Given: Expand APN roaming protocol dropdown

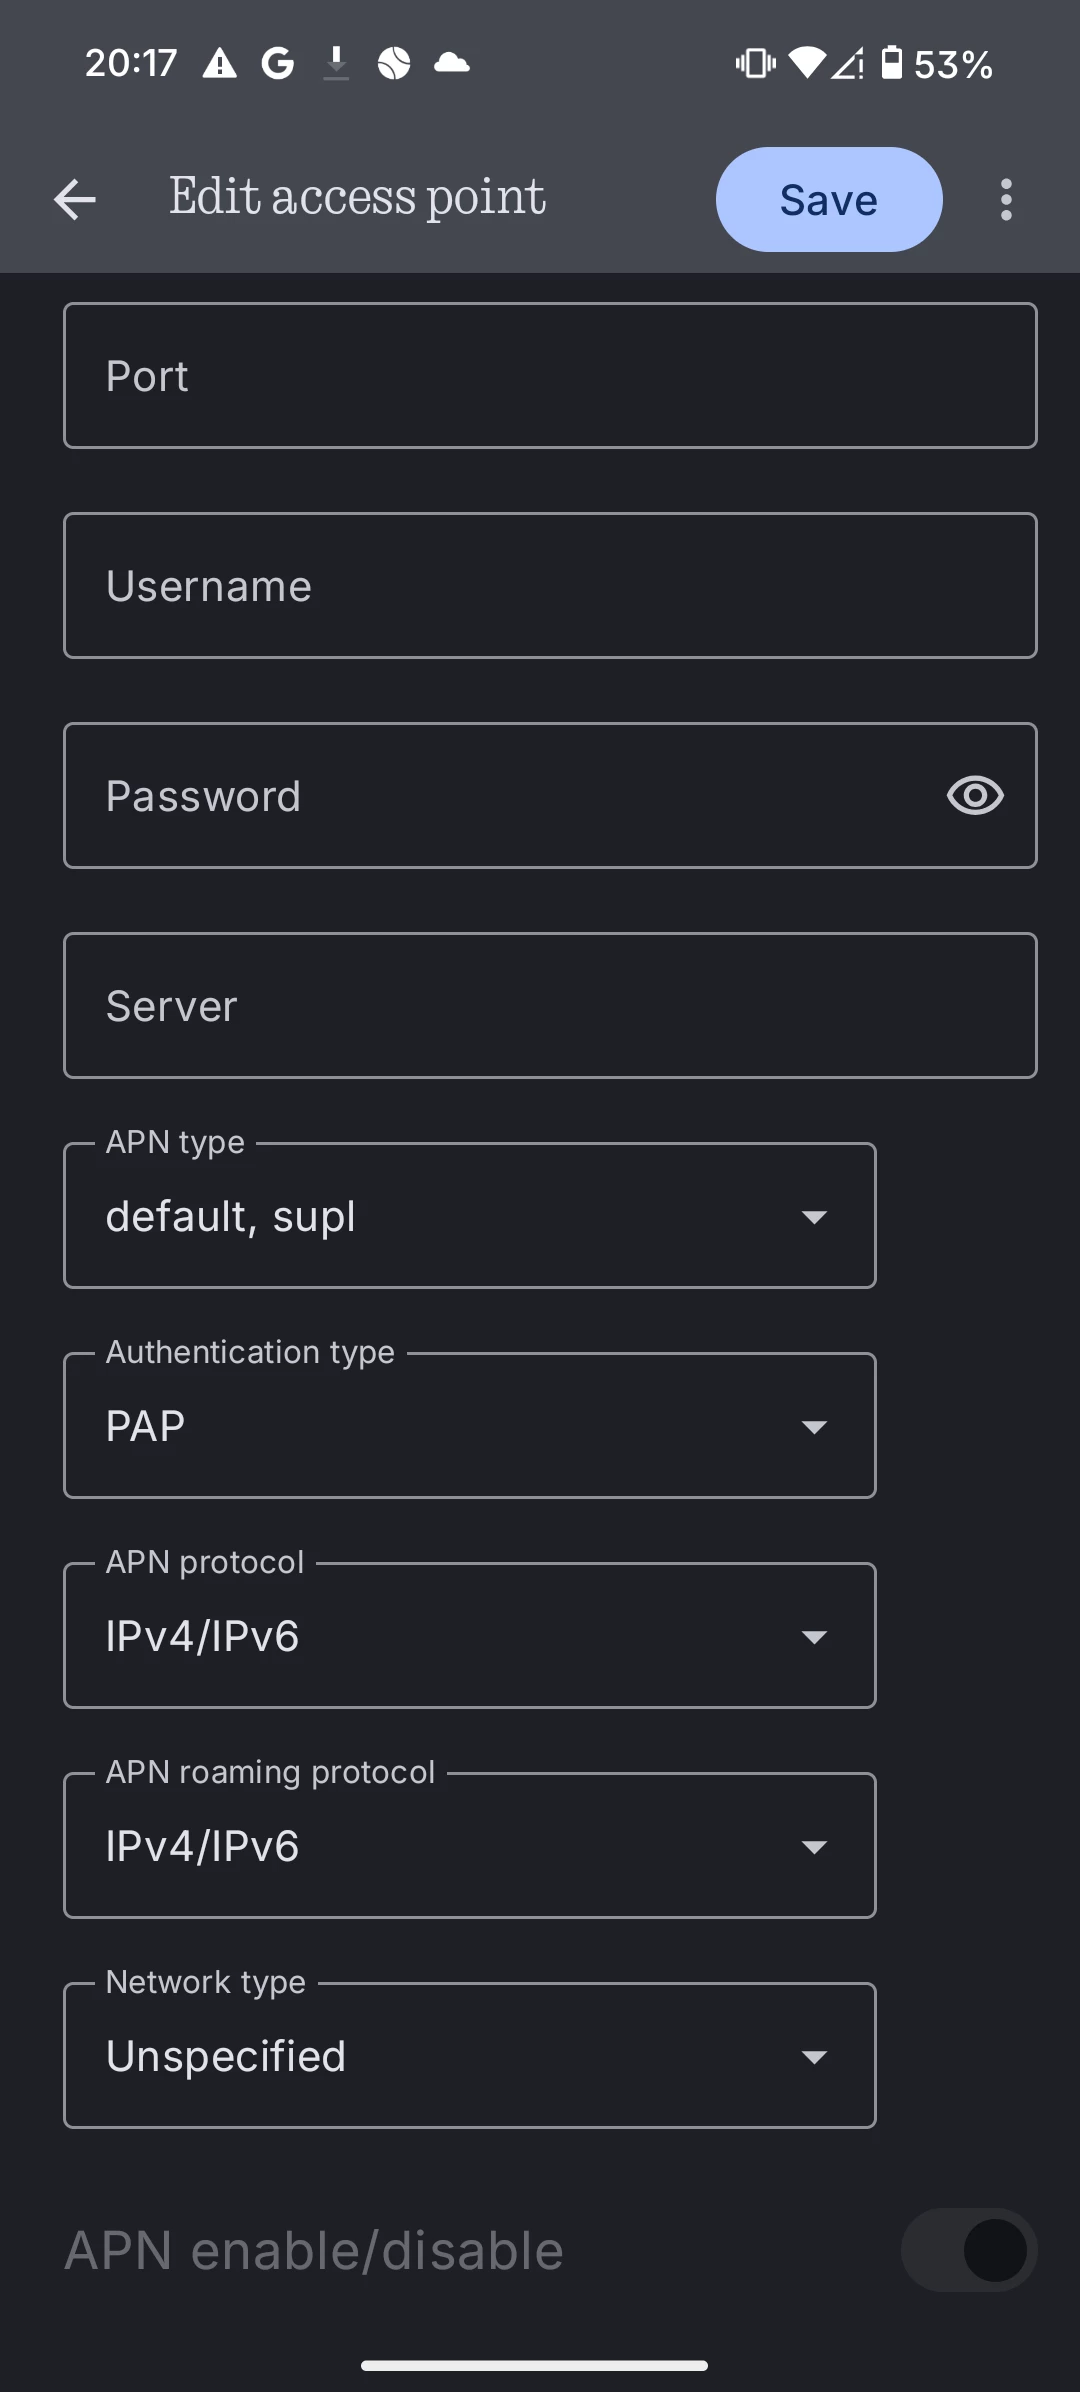Looking at the screenshot, I should [x=470, y=1846].
